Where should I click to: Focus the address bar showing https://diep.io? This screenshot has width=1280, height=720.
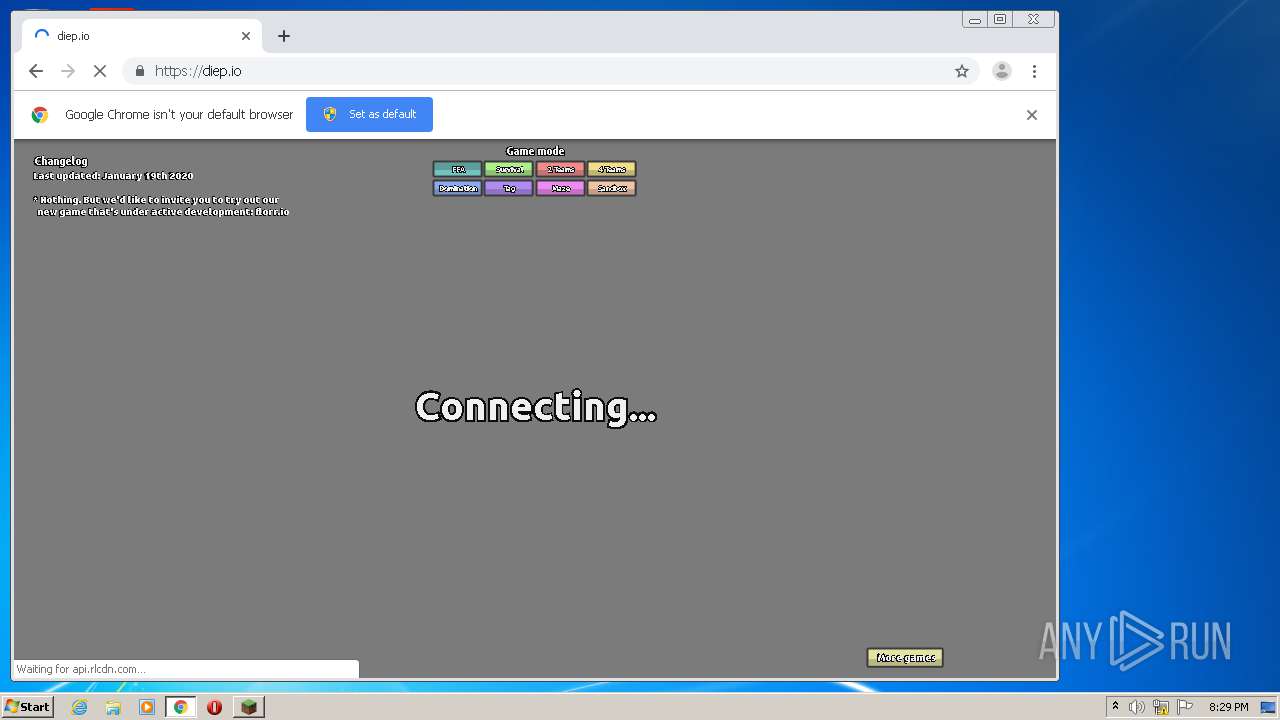pyautogui.click(x=550, y=71)
